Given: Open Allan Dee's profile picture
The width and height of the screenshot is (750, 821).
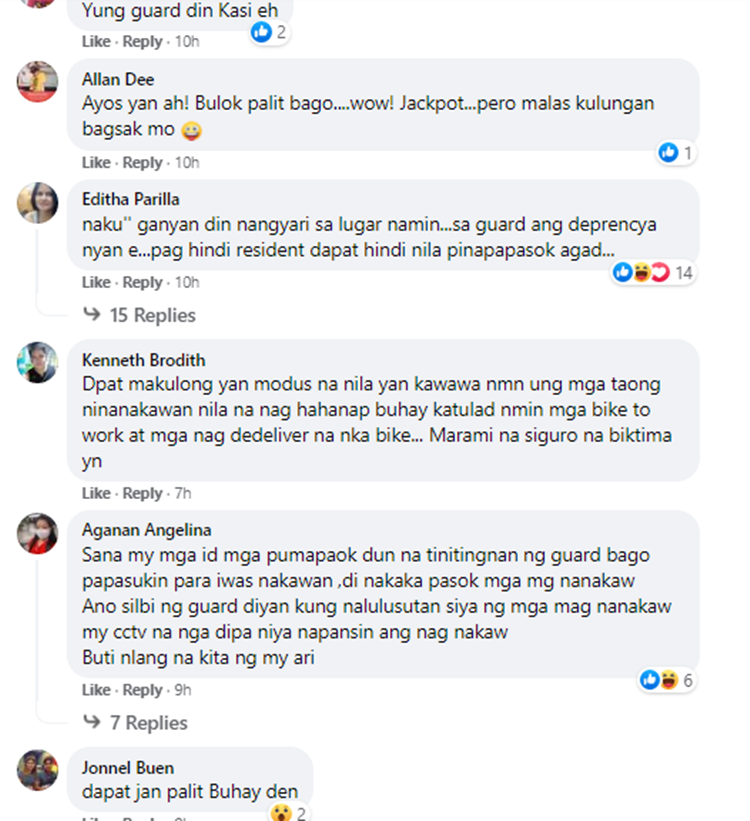Looking at the screenshot, I should pos(37,82).
